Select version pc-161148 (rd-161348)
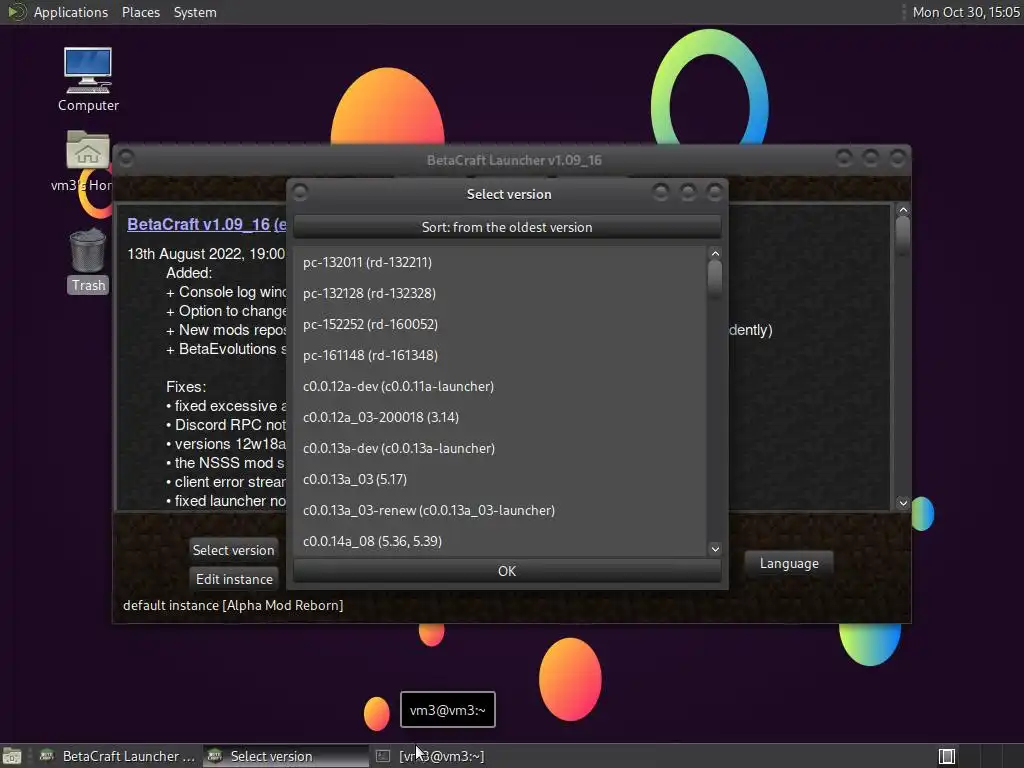 (x=500, y=355)
